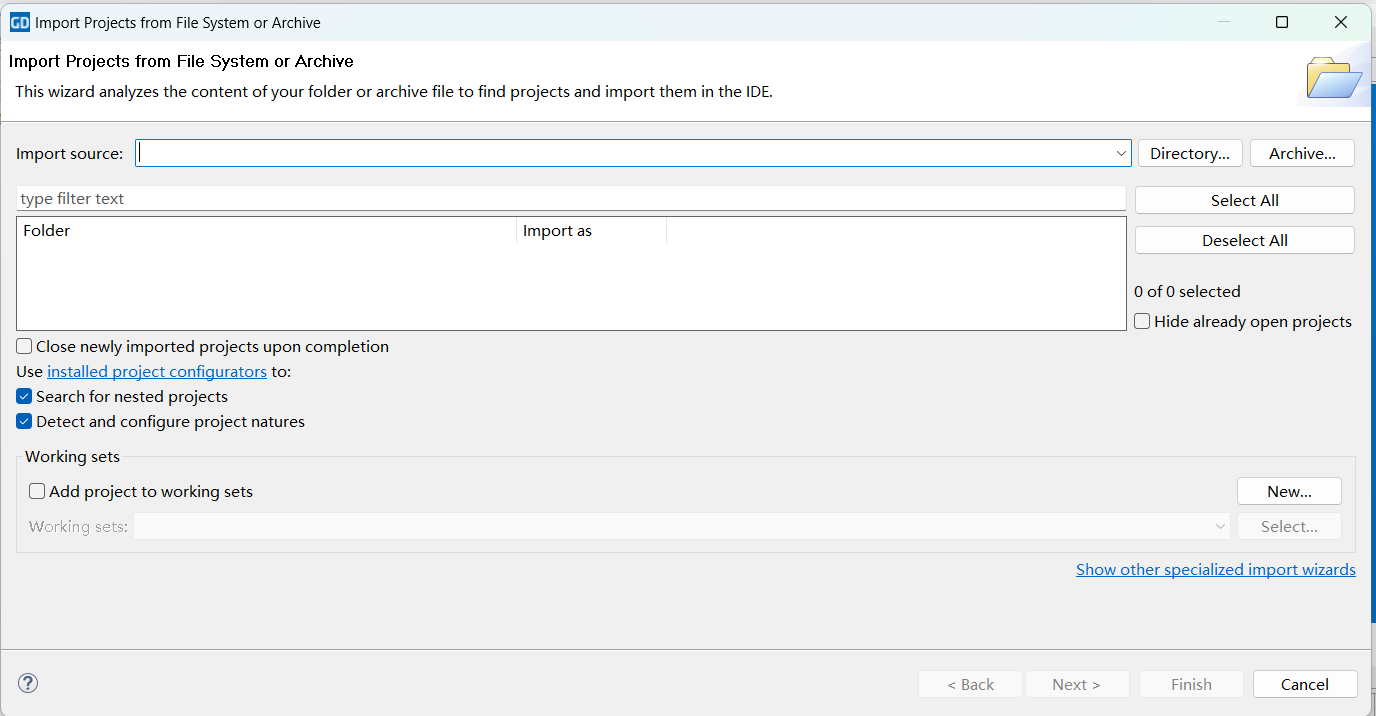Image resolution: width=1376 pixels, height=716 pixels.
Task: Close the import dialog with X
Action: (x=1341, y=22)
